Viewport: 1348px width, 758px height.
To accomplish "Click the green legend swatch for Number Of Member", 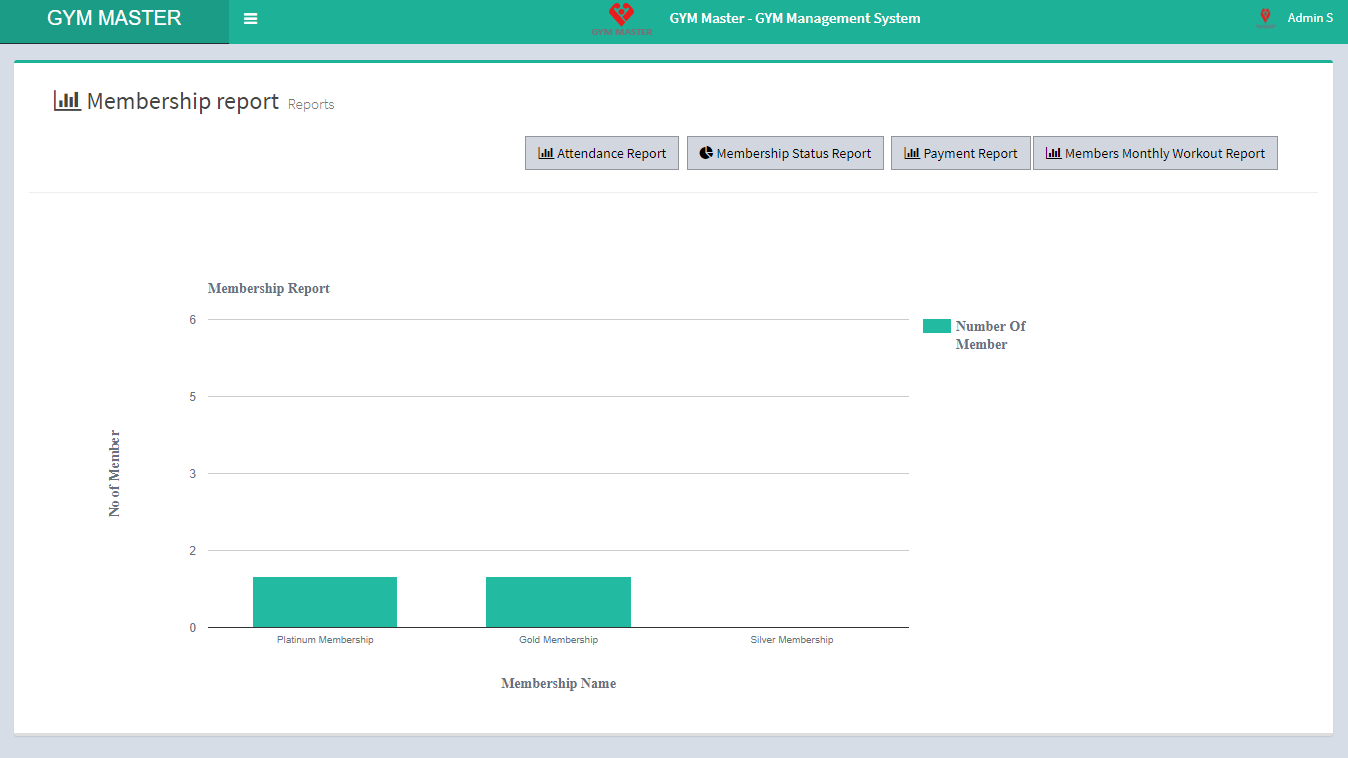I will (x=936, y=326).
